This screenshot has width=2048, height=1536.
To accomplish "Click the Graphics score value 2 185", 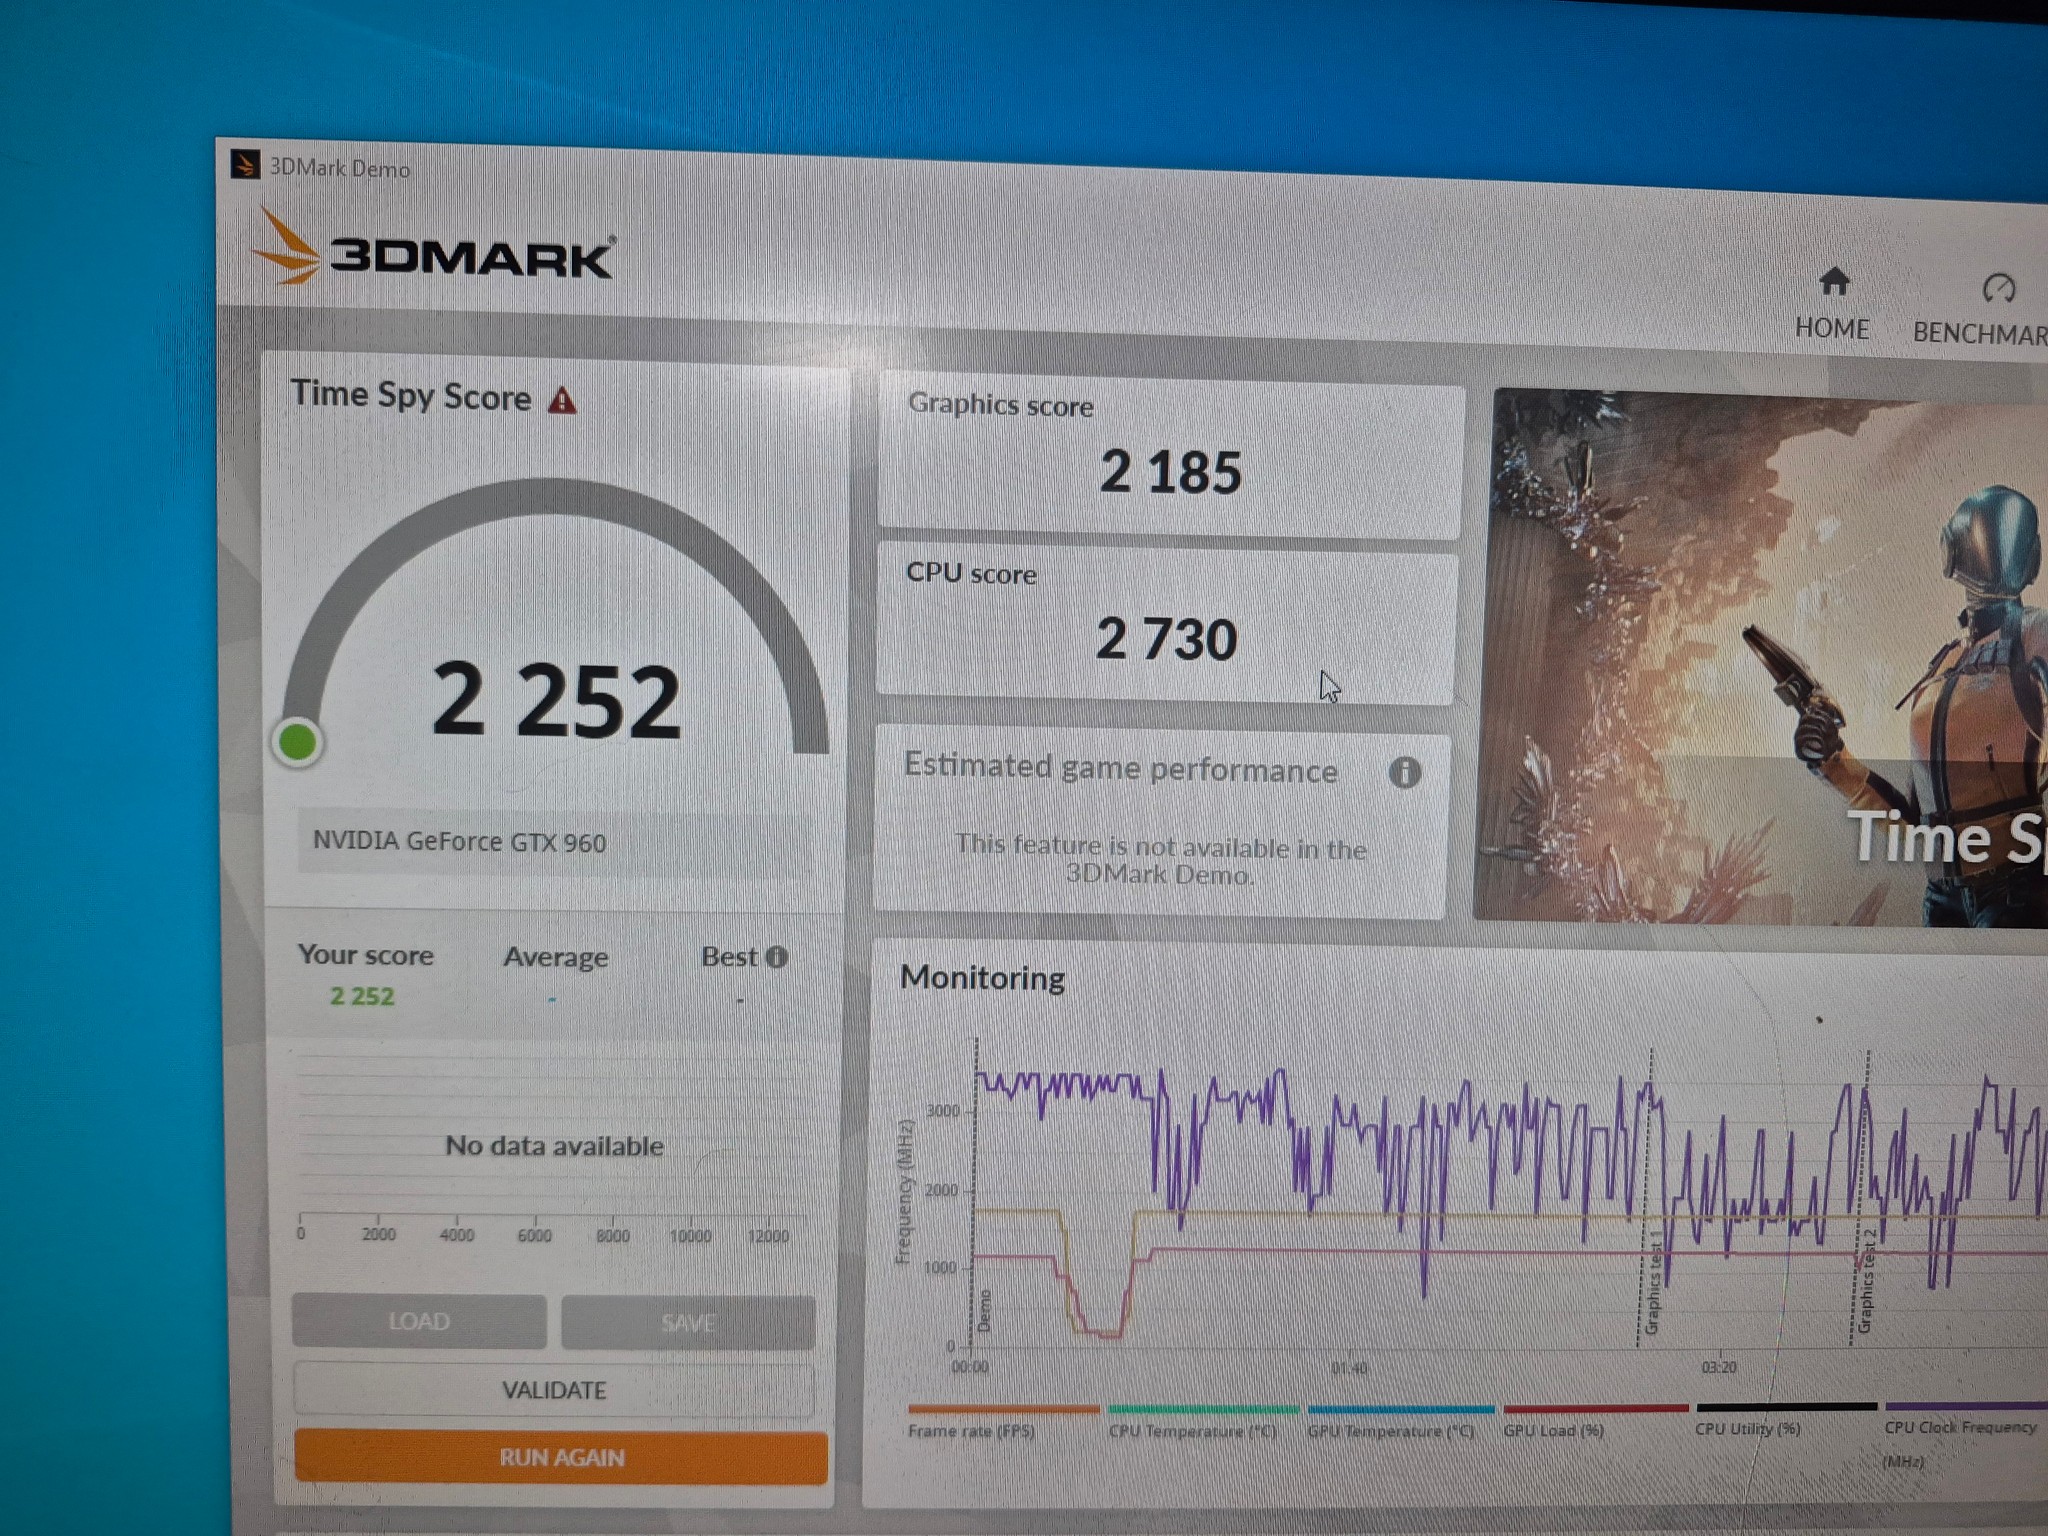I will (x=1171, y=472).
